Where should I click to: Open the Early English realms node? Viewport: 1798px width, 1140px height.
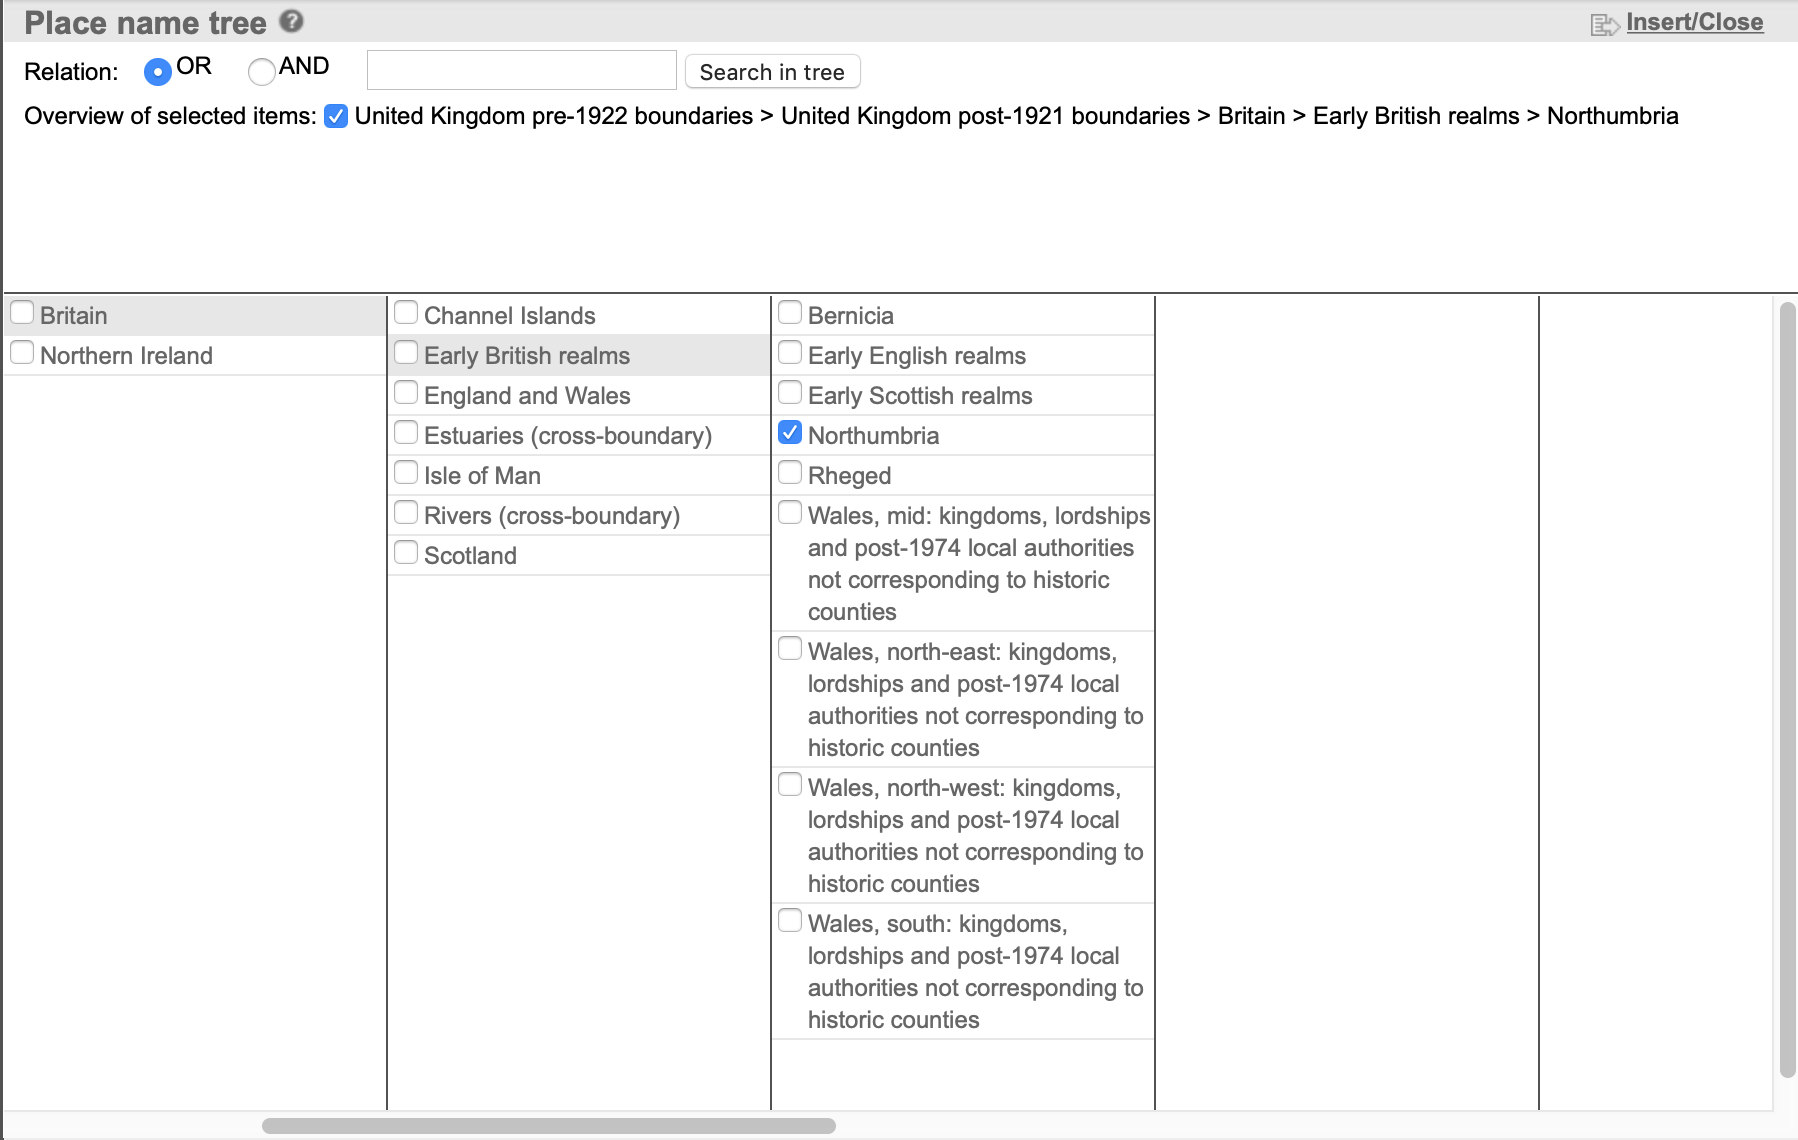(x=916, y=356)
